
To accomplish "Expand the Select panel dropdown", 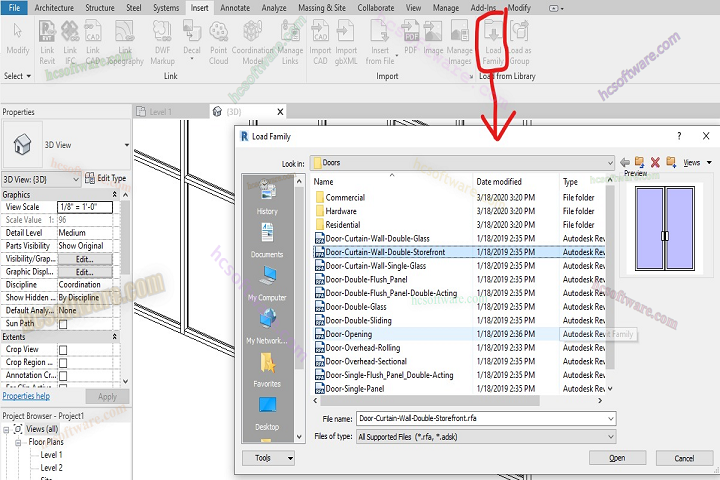I will pyautogui.click(x=17, y=76).
